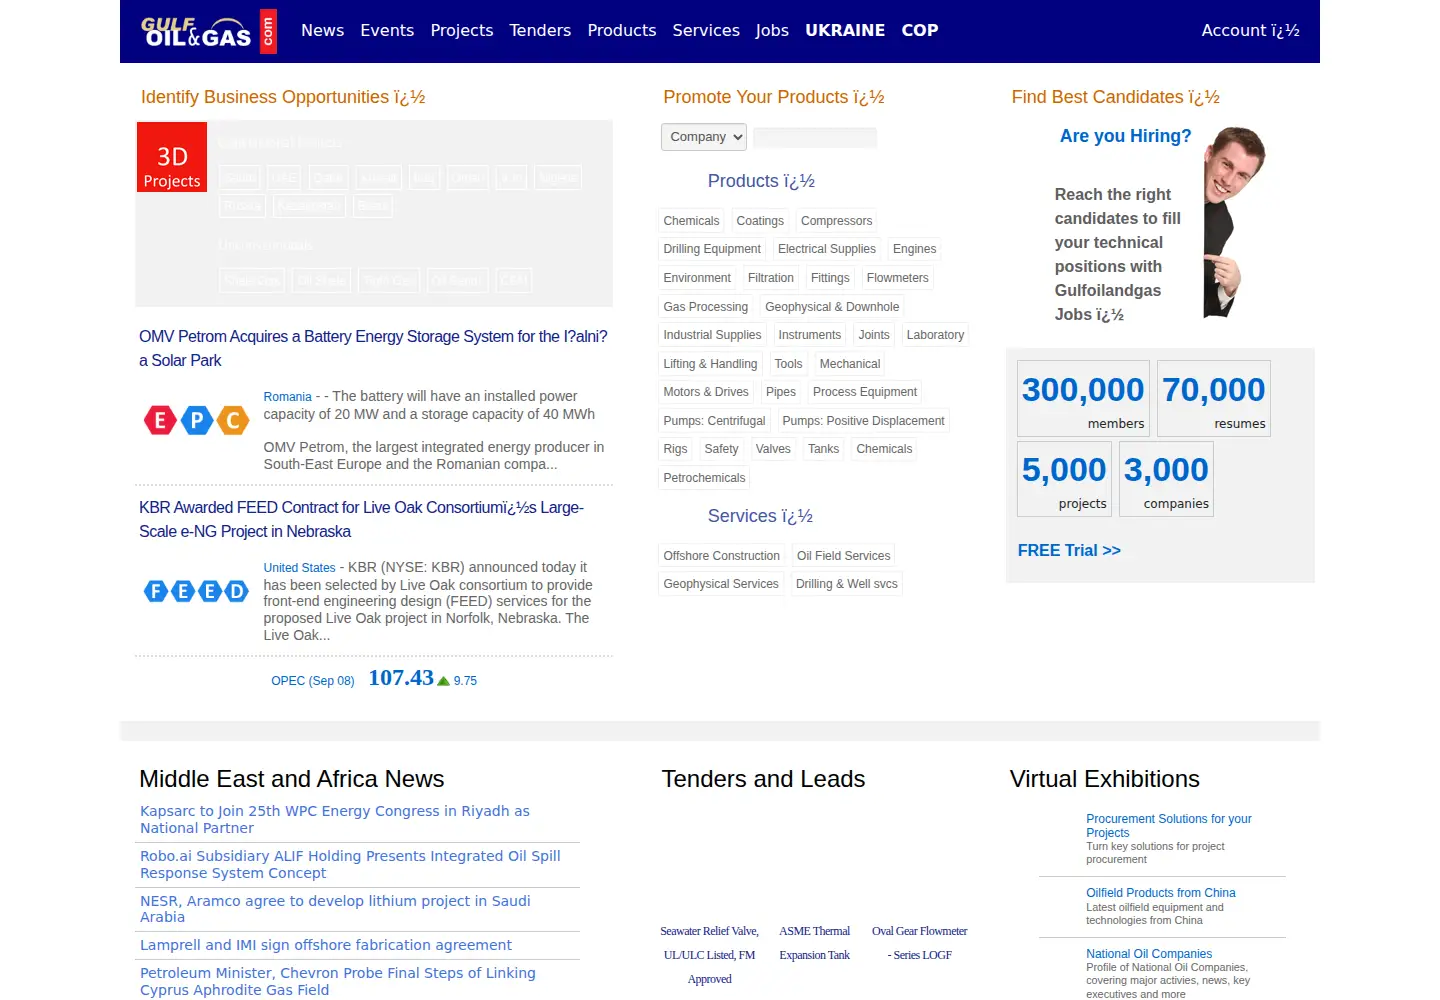
Task: Click the Romania country link
Action: click(x=288, y=397)
